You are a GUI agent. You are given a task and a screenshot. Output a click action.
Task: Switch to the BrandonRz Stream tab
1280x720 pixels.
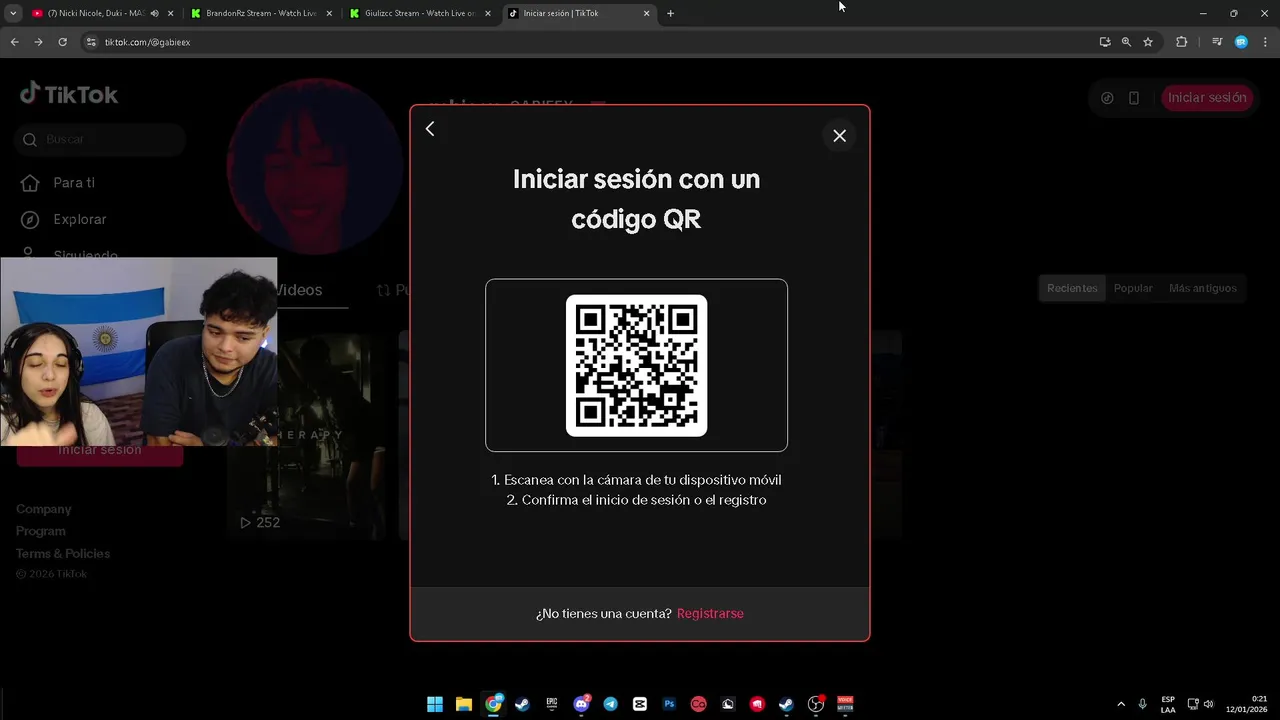pyautogui.click(x=262, y=14)
